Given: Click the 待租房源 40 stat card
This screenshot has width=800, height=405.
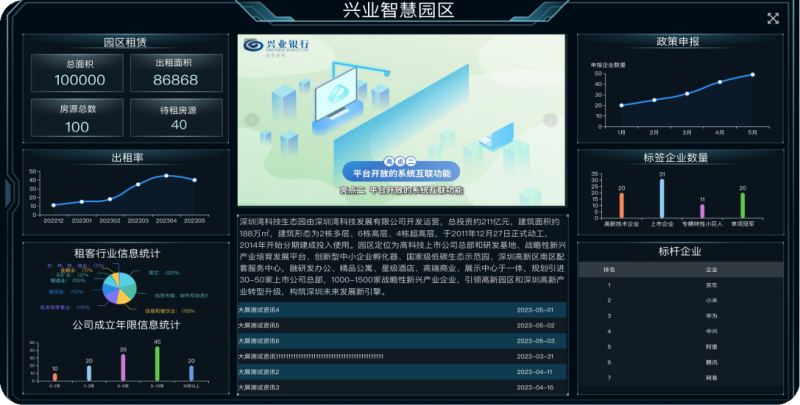Looking at the screenshot, I should click(178, 117).
